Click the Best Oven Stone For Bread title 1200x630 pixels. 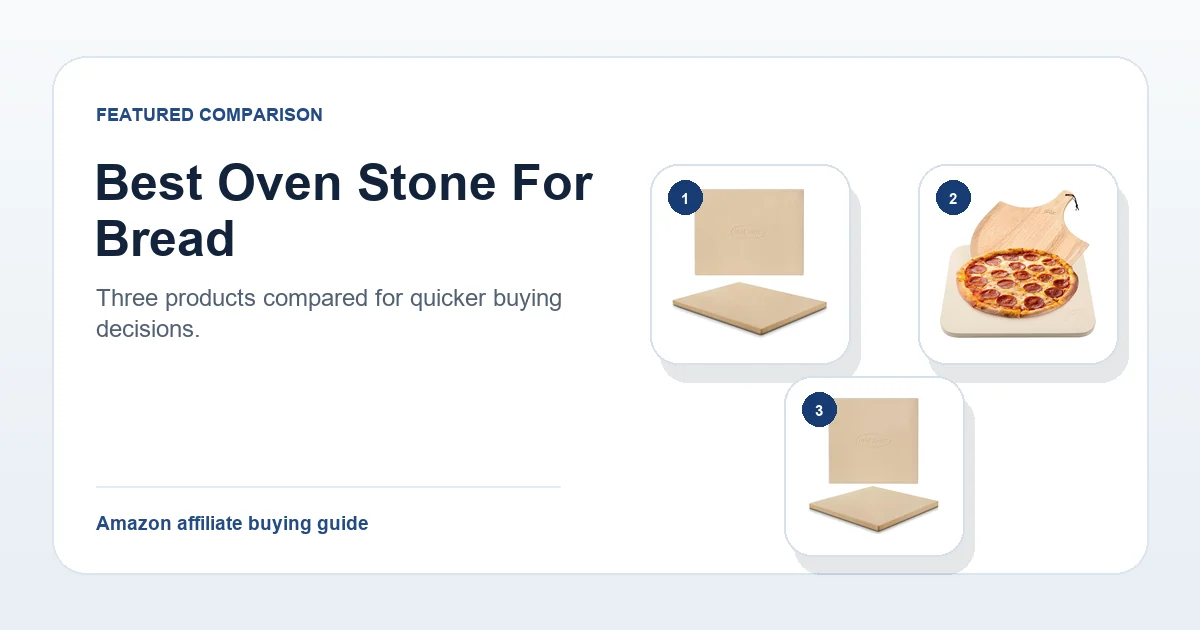pos(344,211)
